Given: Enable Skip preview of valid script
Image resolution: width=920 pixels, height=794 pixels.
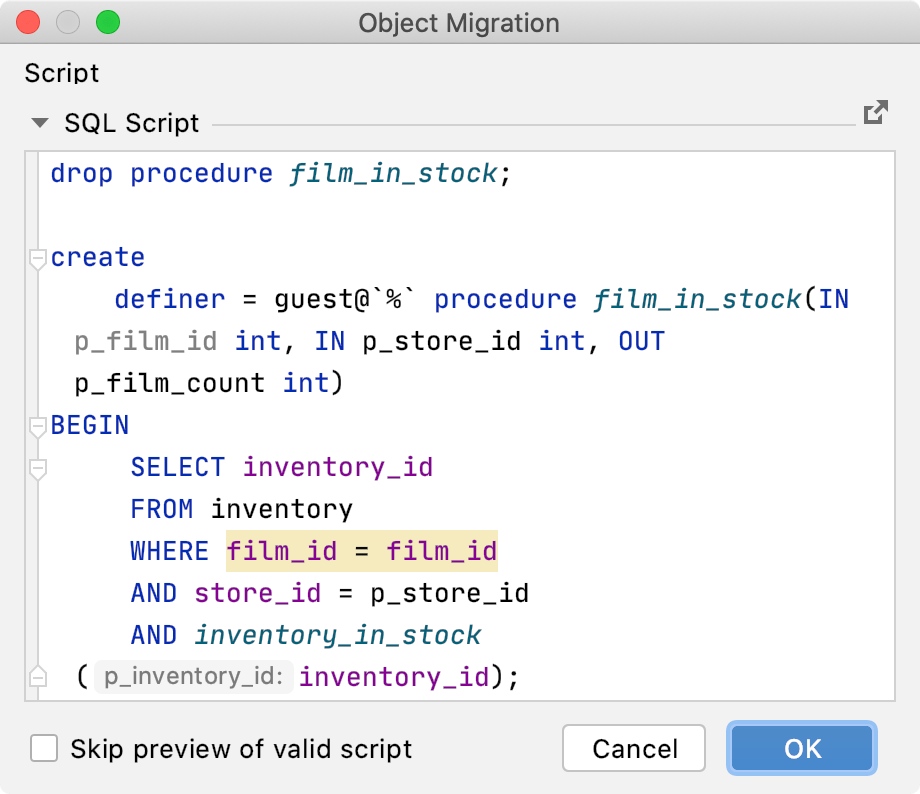Looking at the screenshot, I should tap(44, 748).
